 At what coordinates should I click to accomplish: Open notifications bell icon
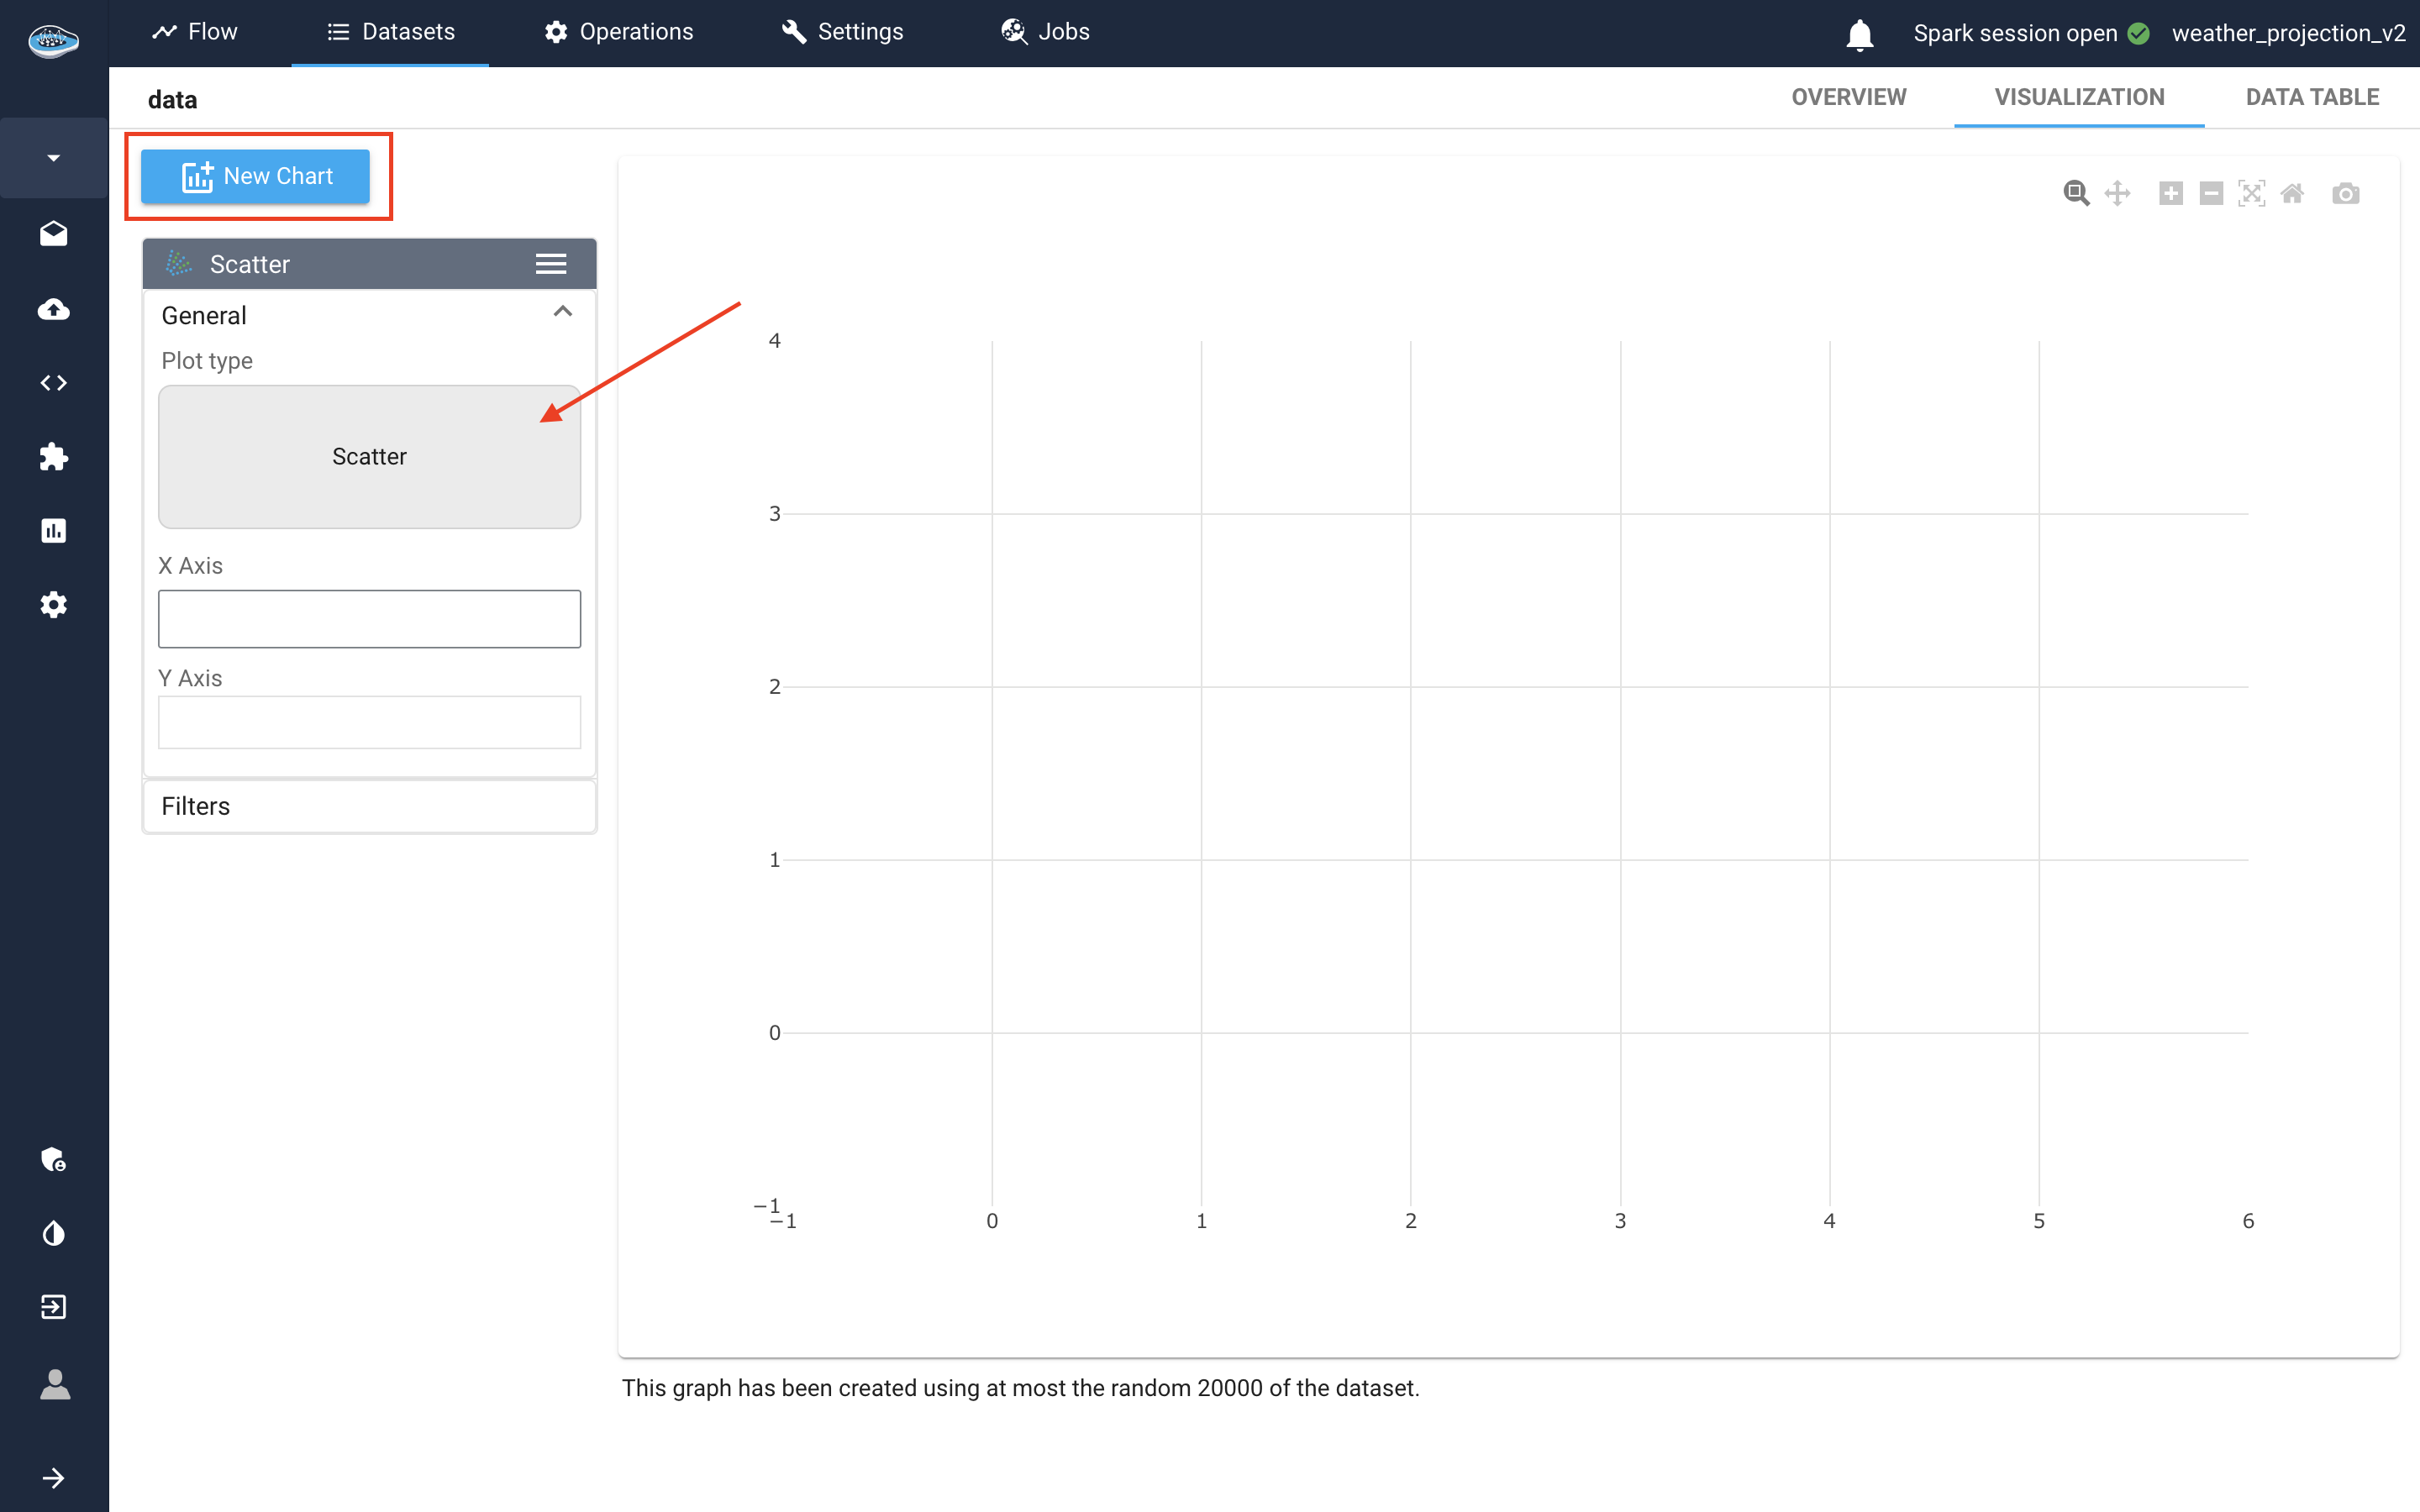1859,34
